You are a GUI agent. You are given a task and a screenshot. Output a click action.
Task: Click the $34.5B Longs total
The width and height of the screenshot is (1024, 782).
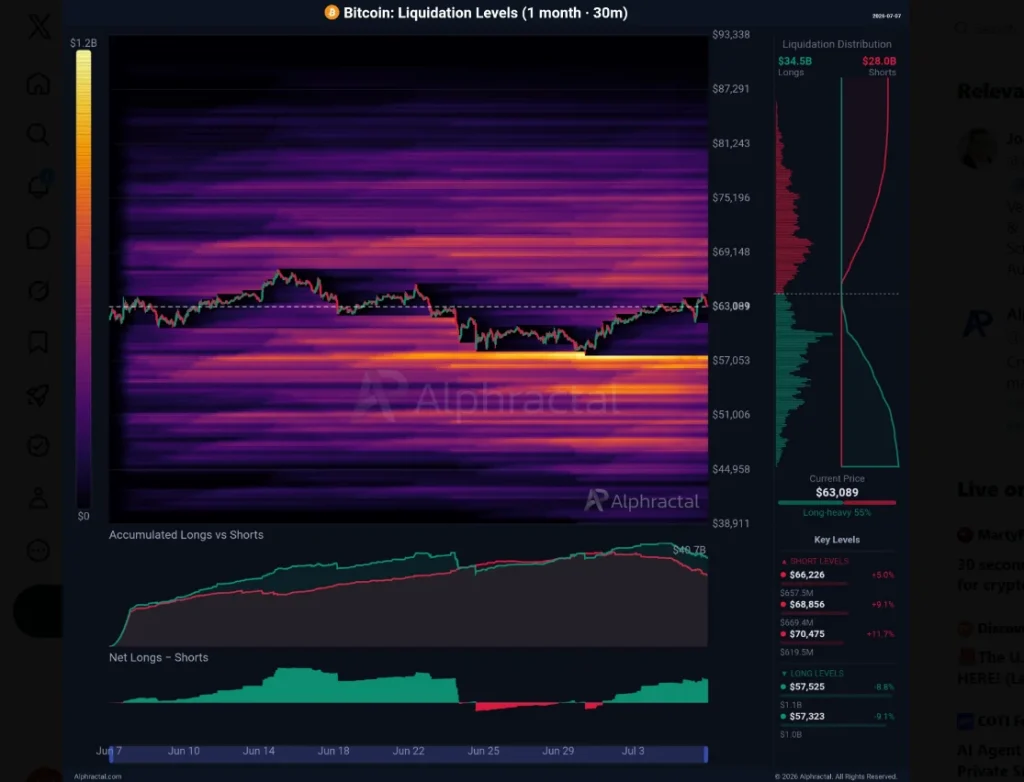795,61
